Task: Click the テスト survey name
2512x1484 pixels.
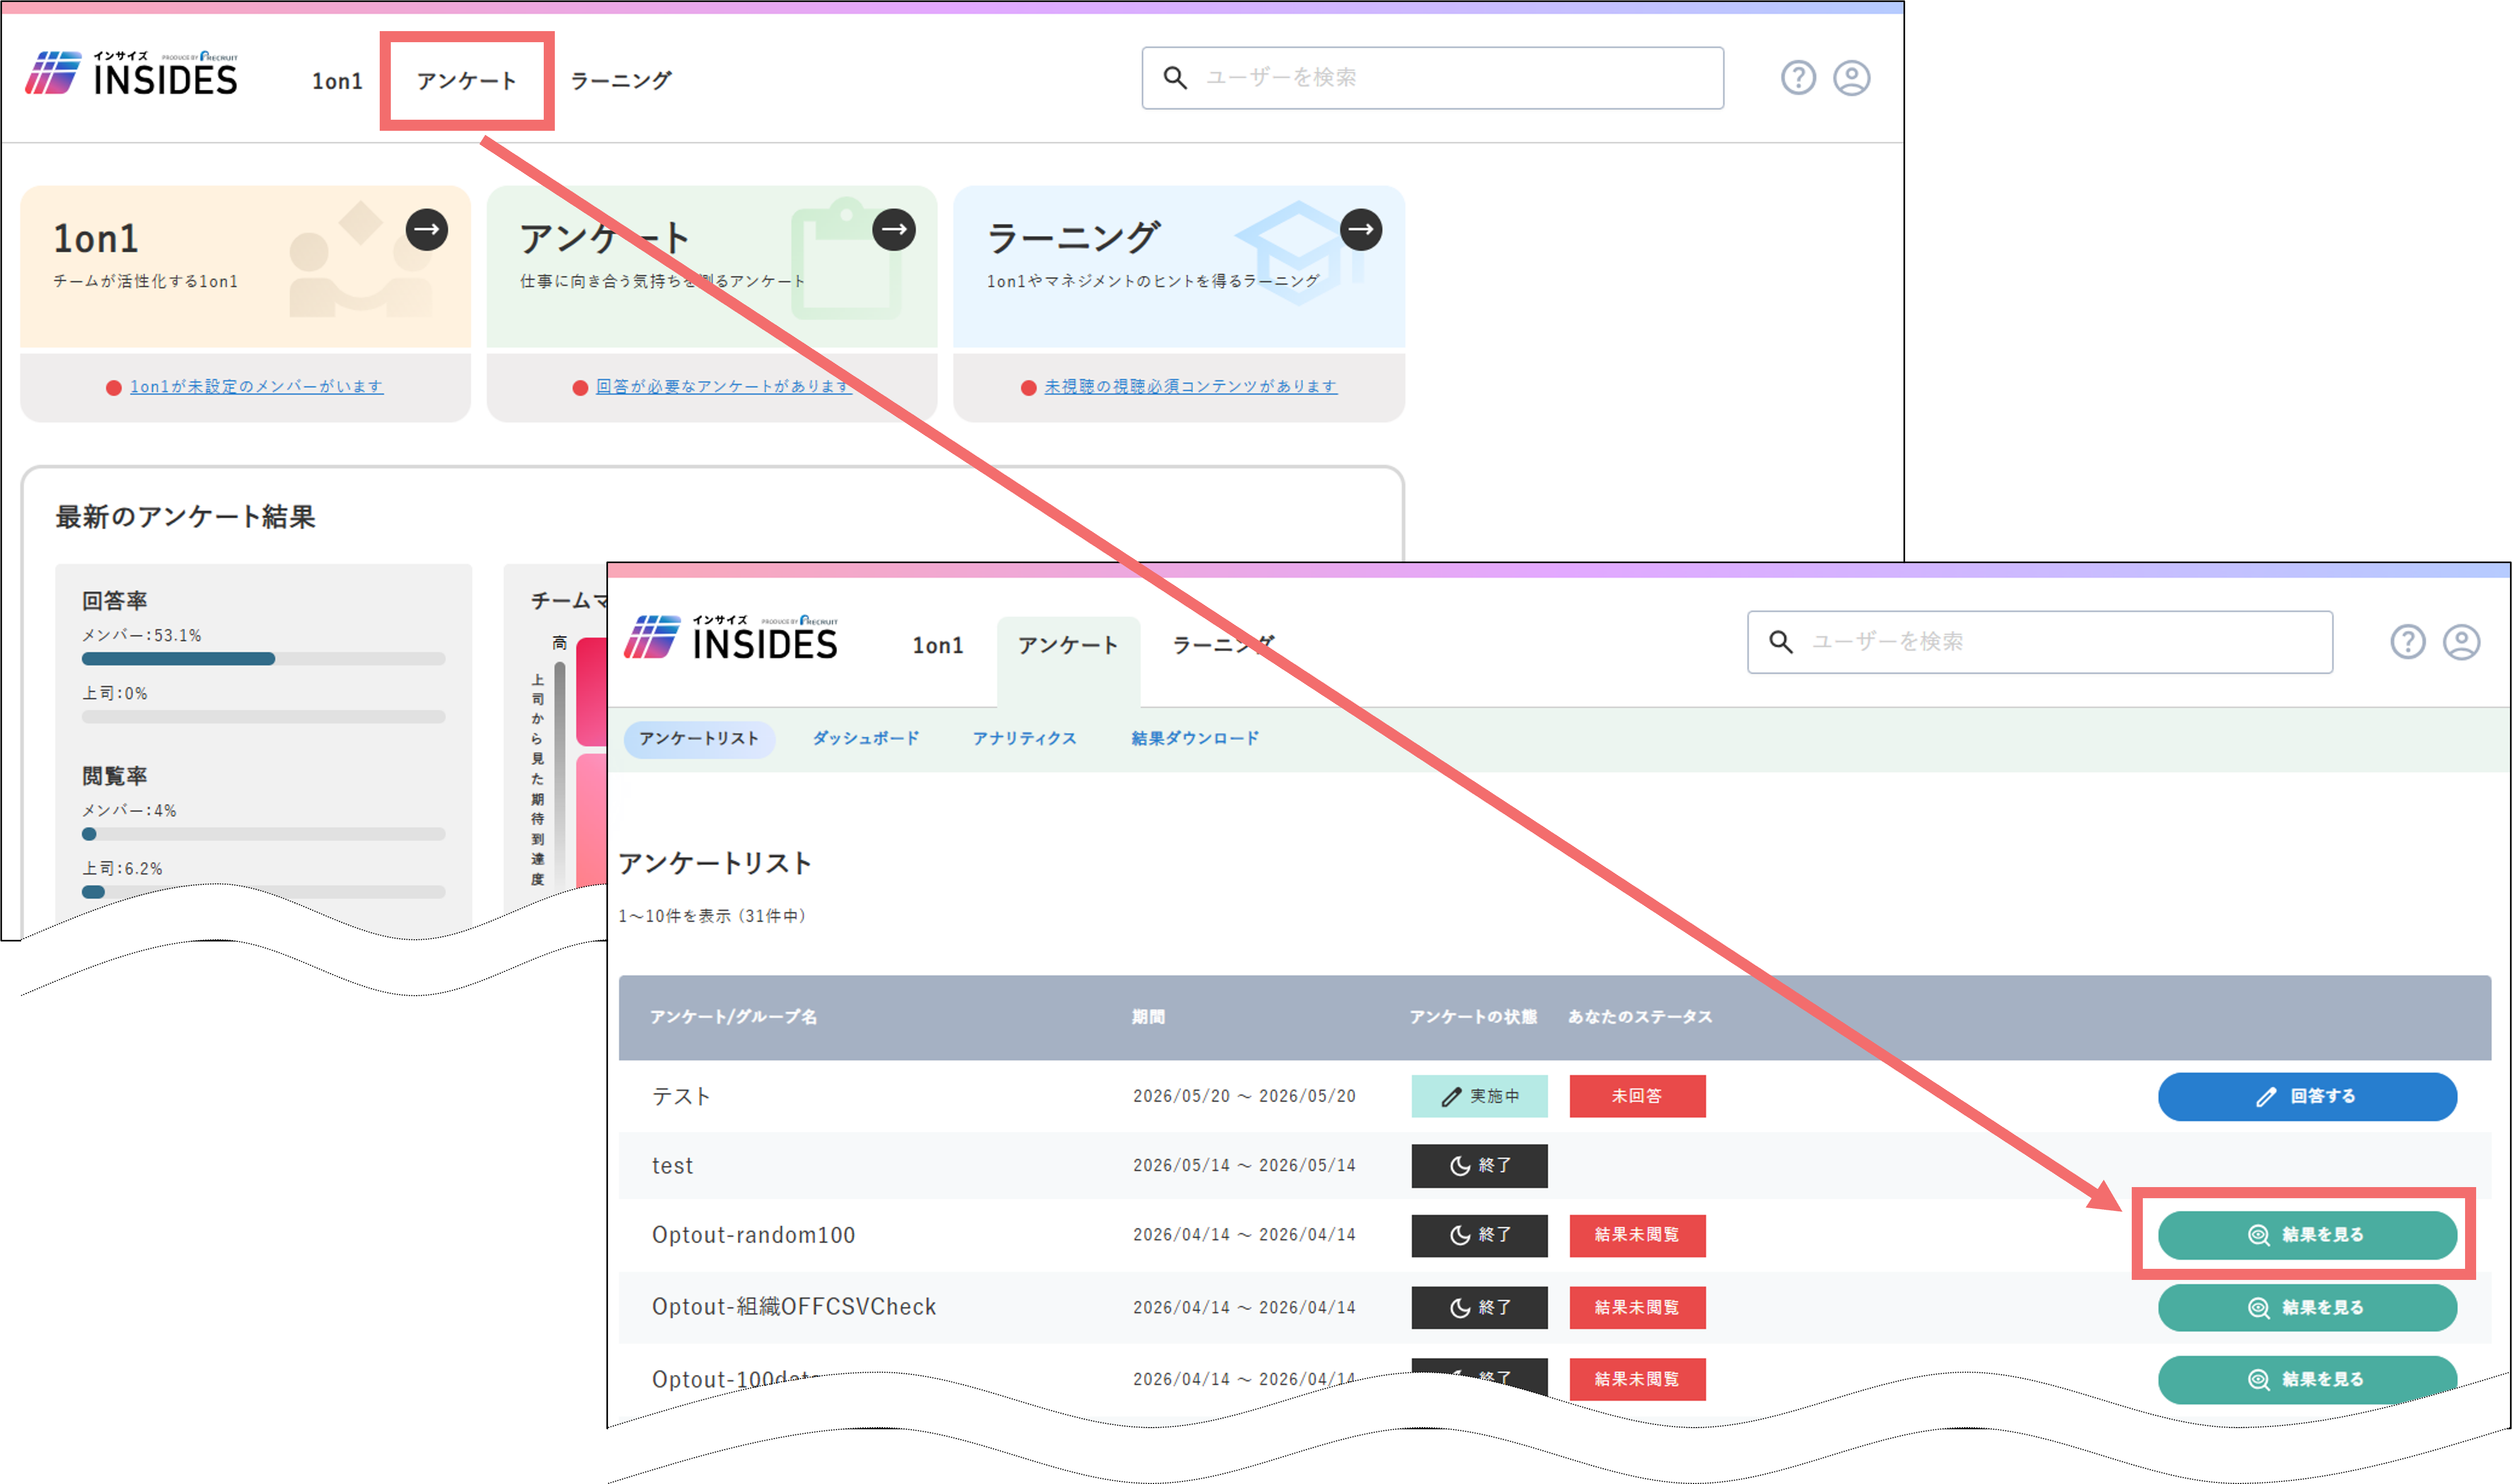Action: 681,1097
